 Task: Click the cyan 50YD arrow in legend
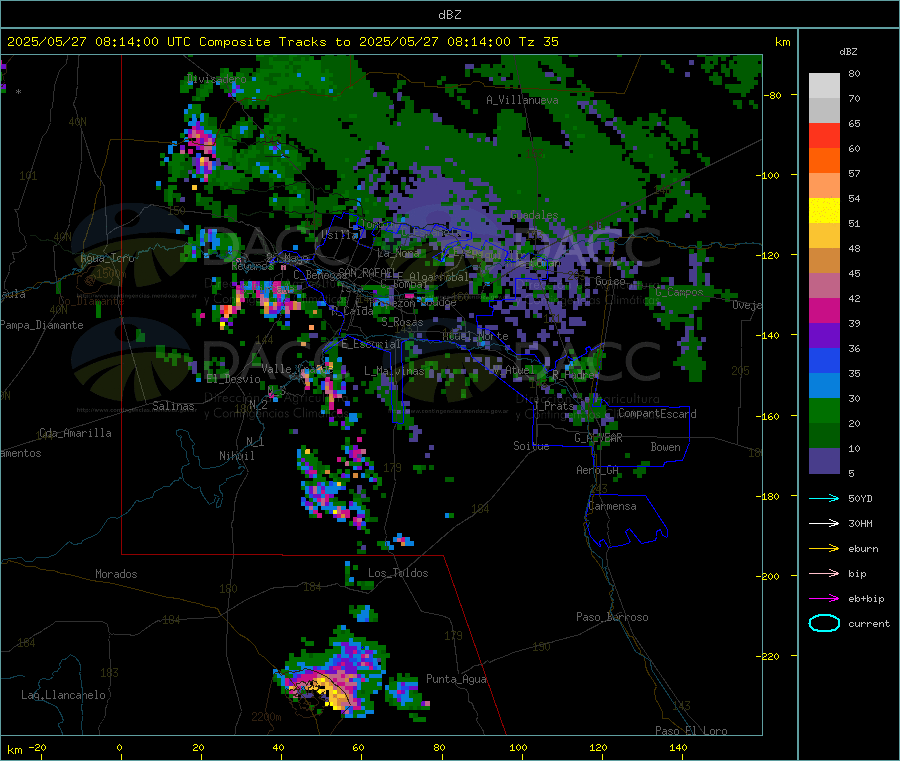coord(824,498)
